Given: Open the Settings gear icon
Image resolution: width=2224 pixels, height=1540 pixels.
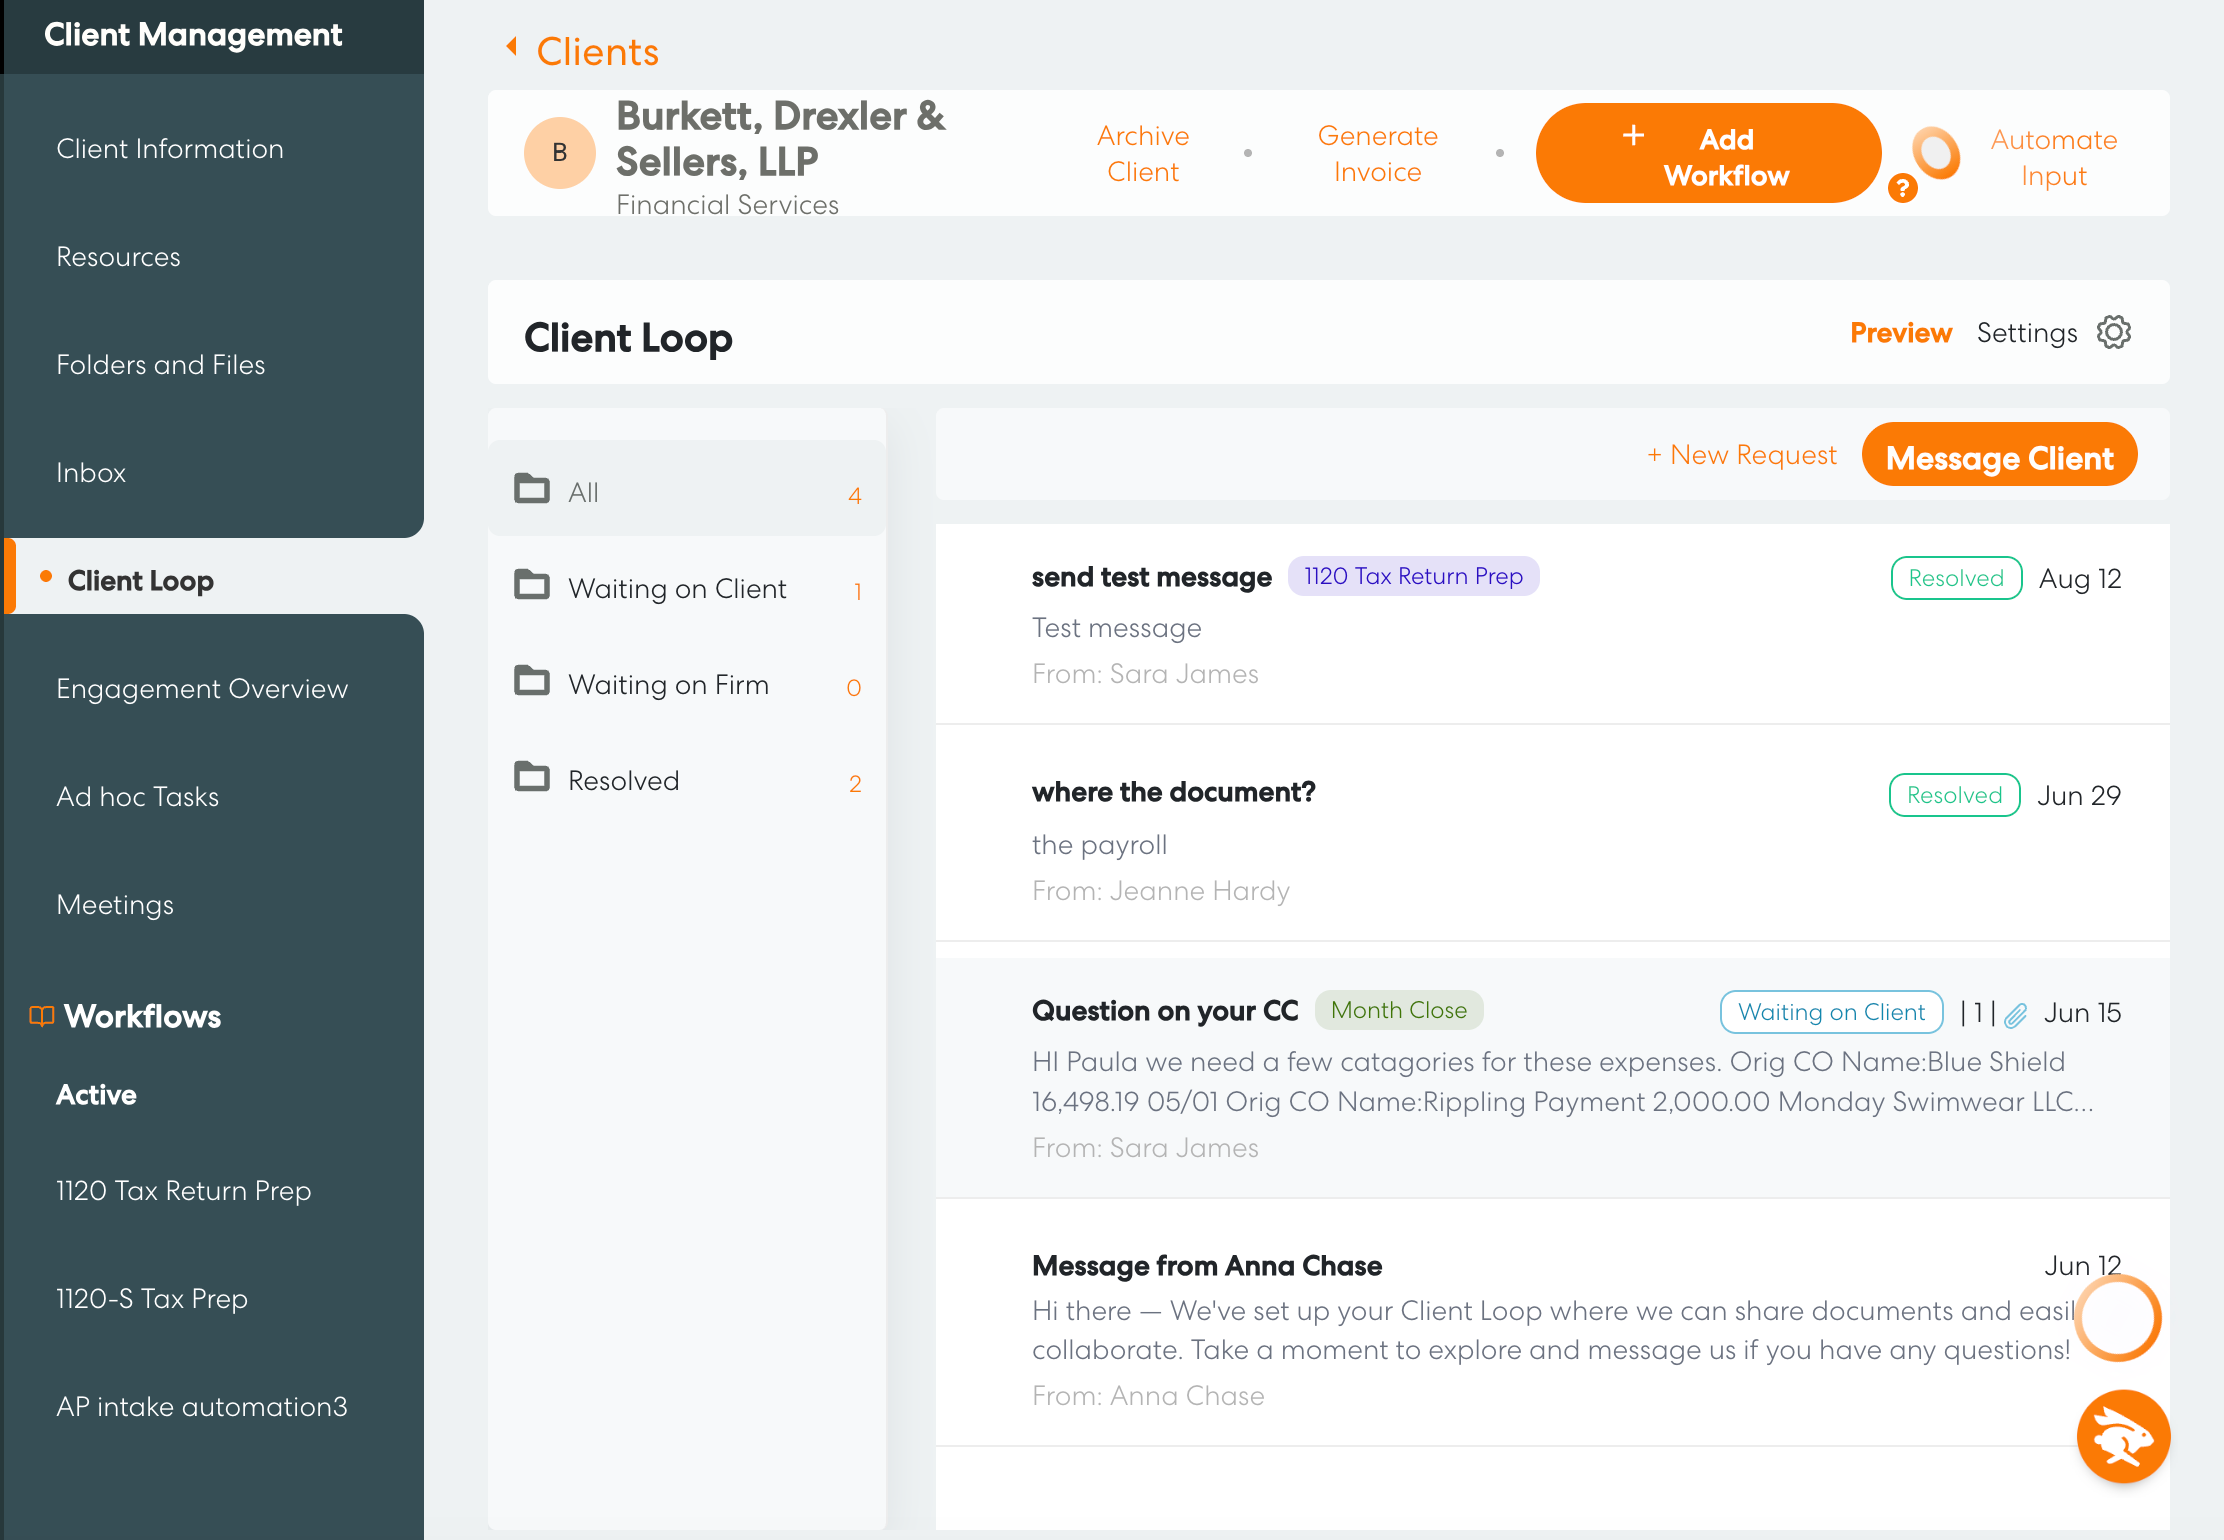Looking at the screenshot, I should click(2113, 332).
